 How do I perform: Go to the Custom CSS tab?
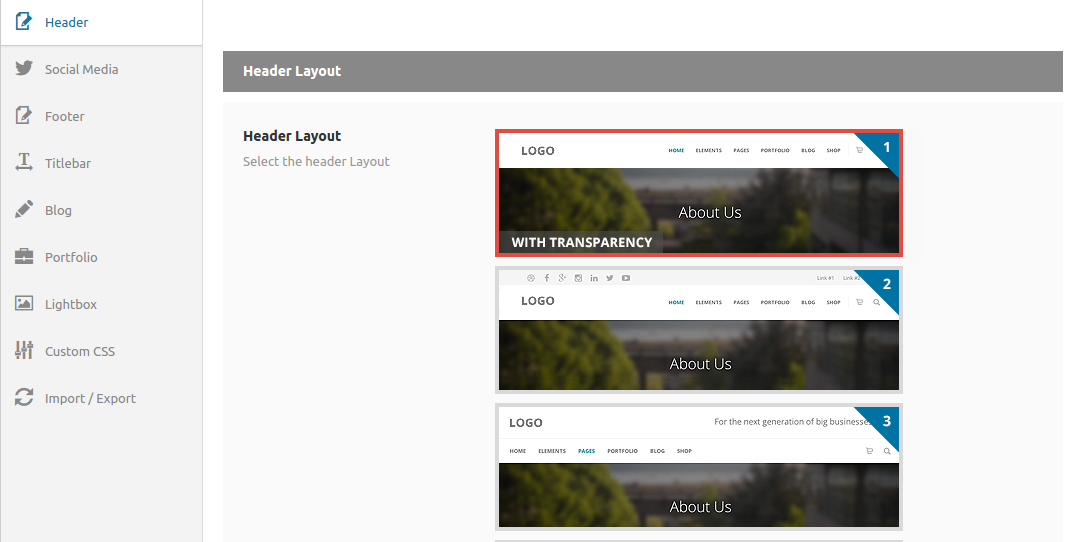click(101, 351)
